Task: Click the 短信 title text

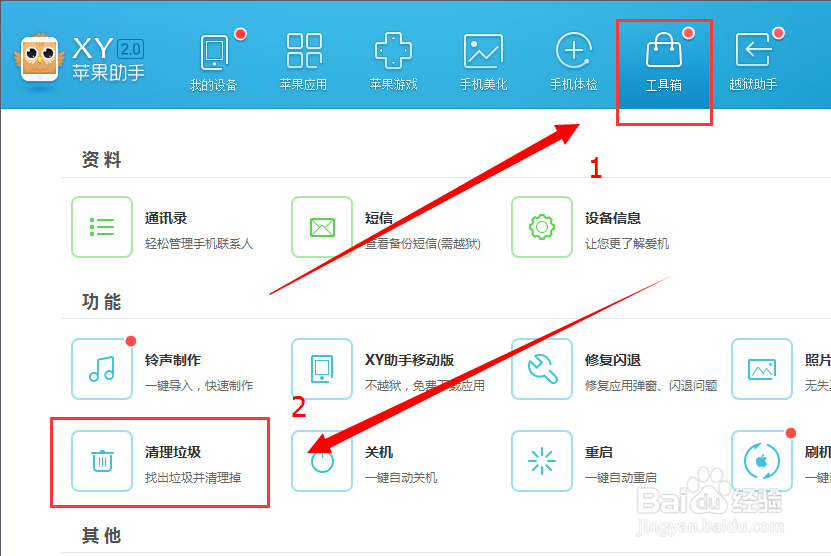Action: click(379, 218)
